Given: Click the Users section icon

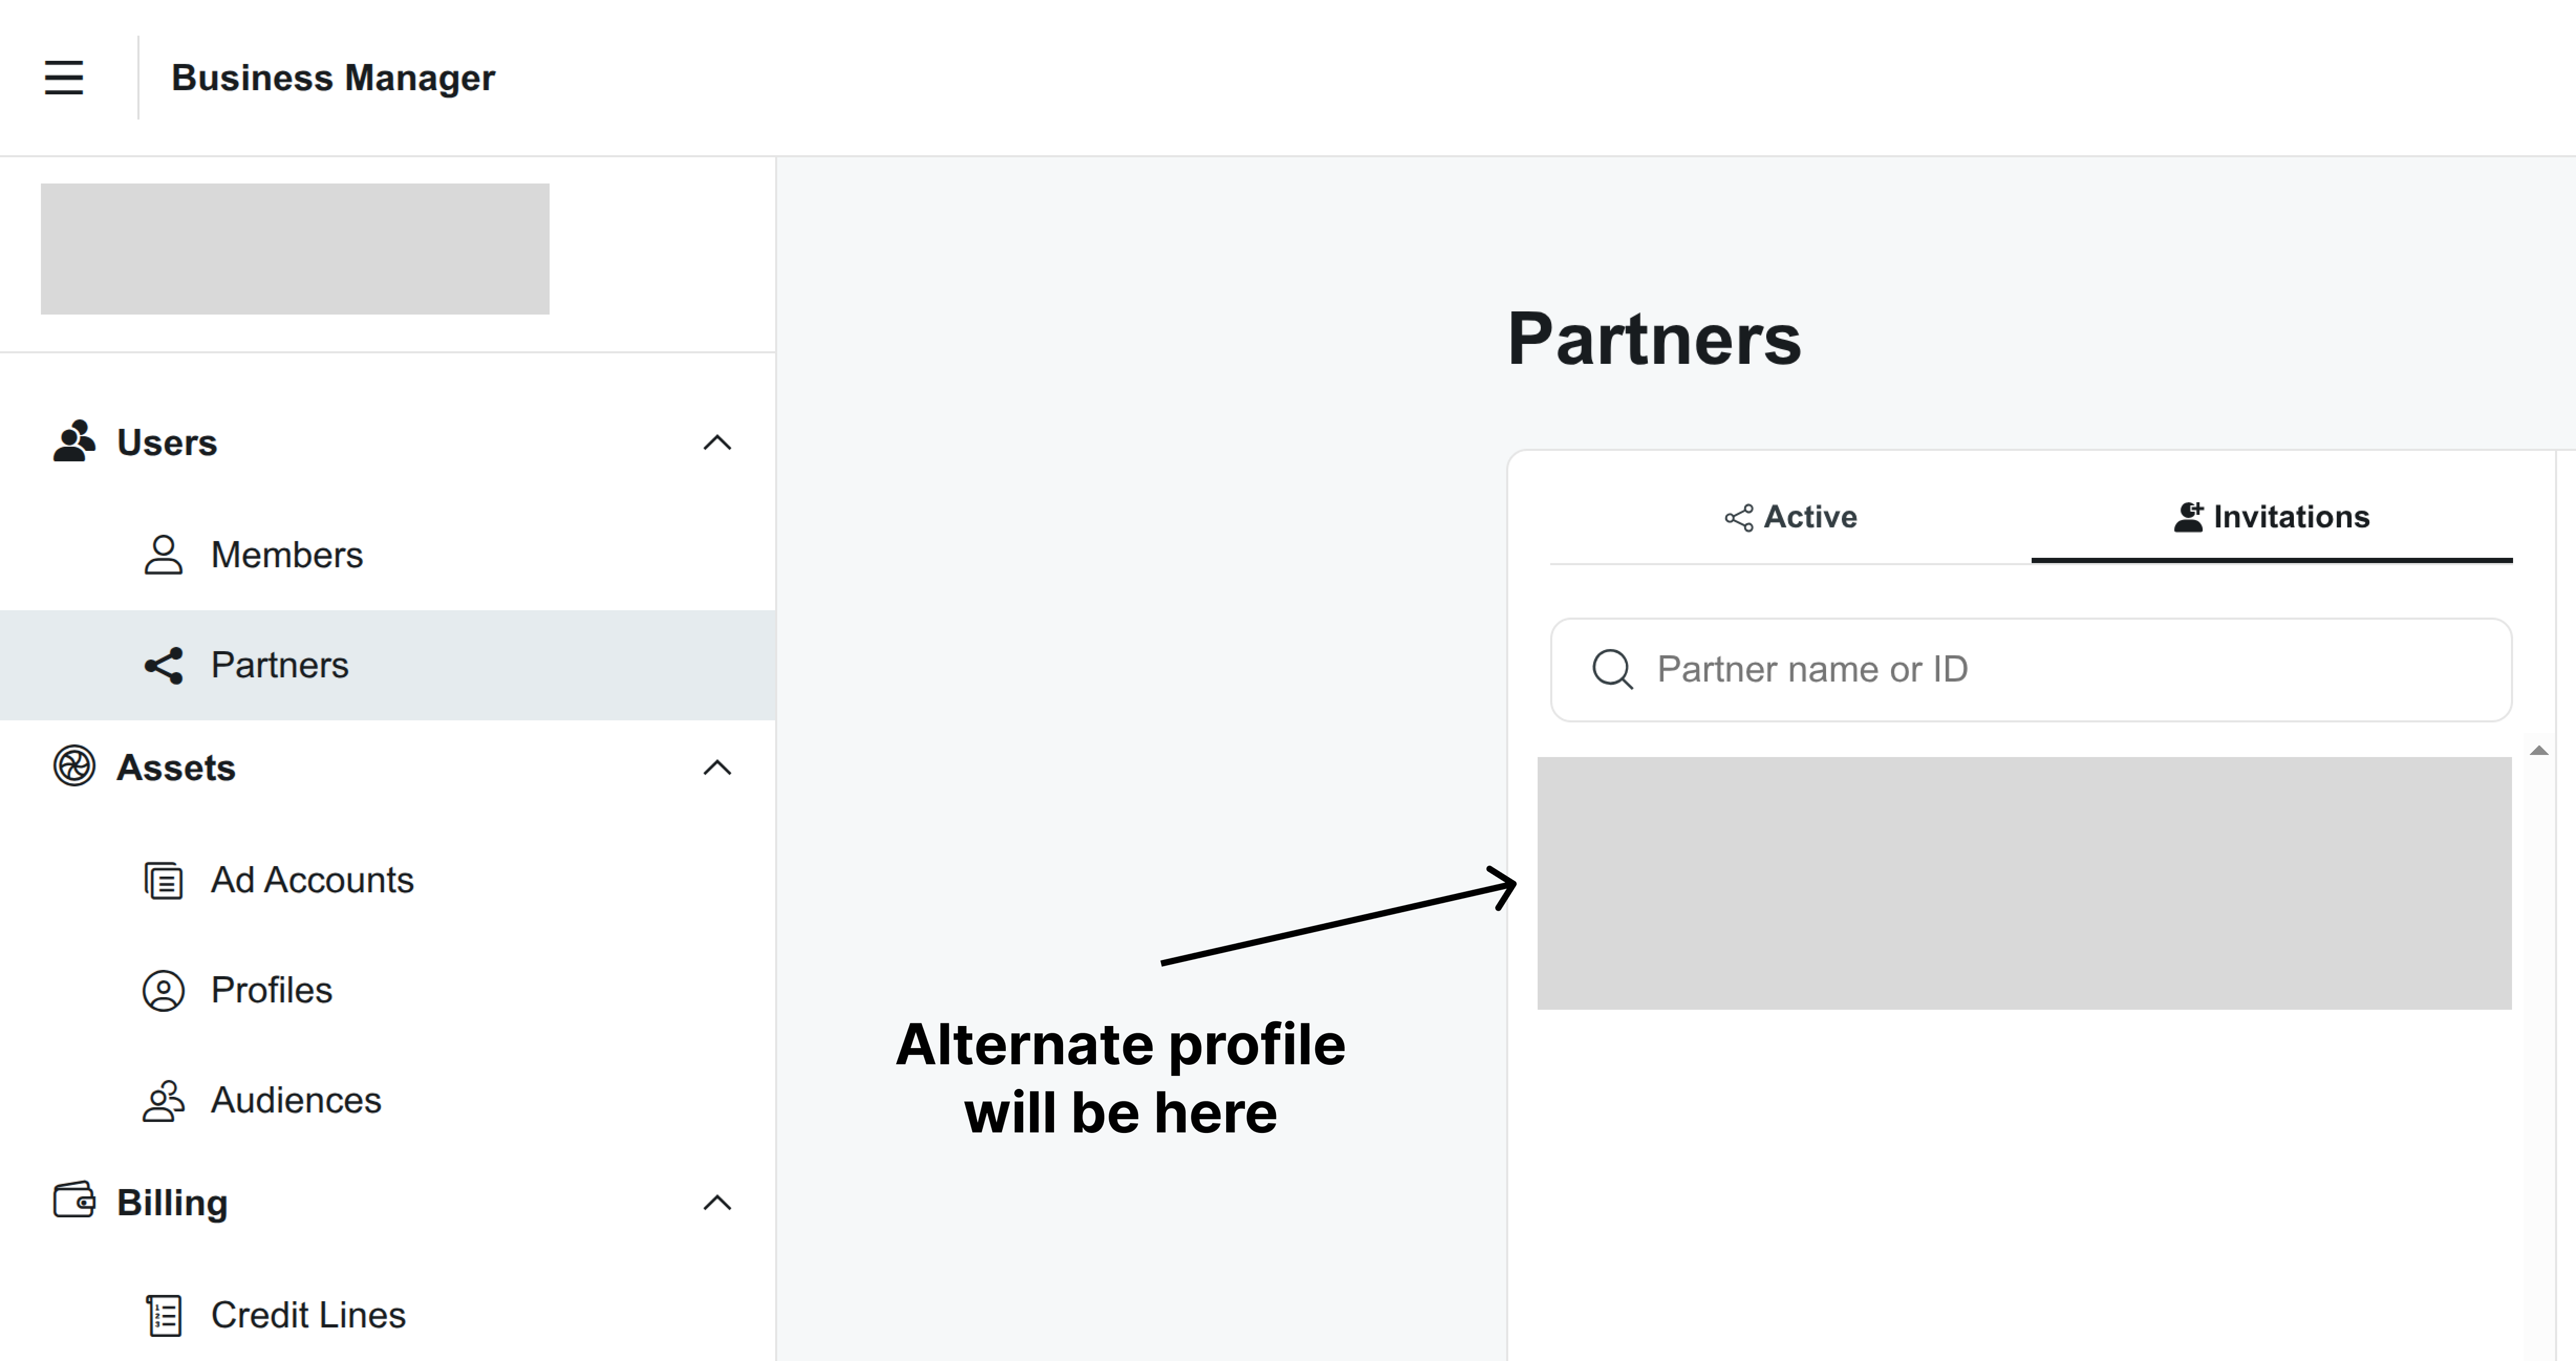Looking at the screenshot, I should point(73,441).
